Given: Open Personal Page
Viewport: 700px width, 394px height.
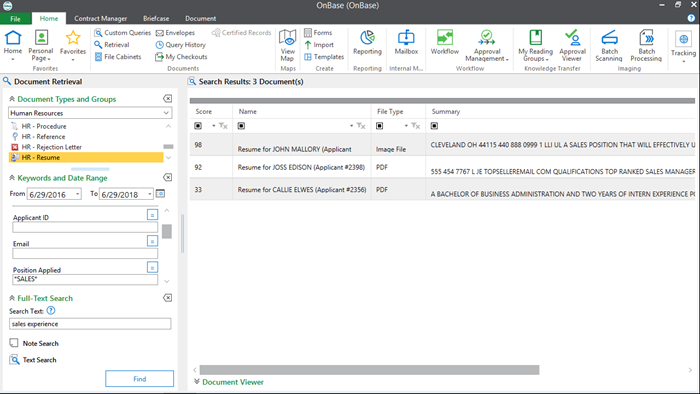Looking at the screenshot, I should click(41, 46).
